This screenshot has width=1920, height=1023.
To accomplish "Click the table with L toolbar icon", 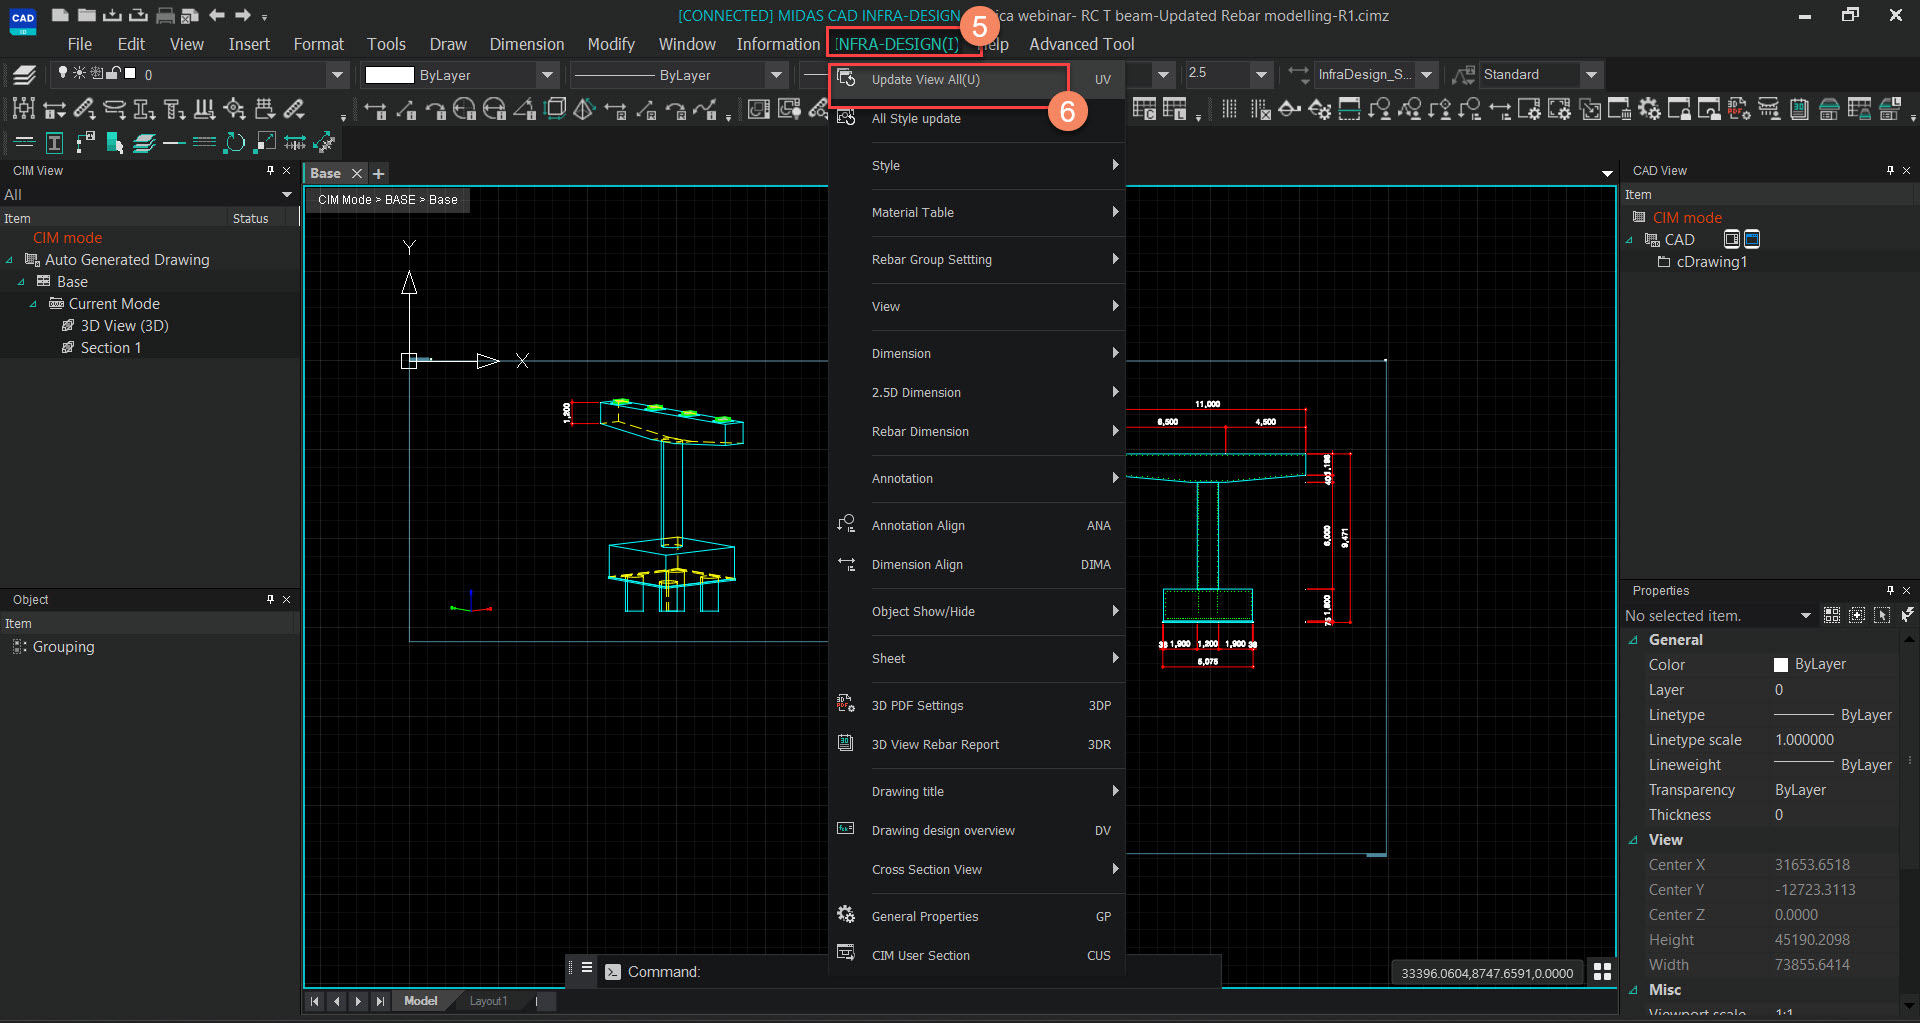I will coord(1174,109).
